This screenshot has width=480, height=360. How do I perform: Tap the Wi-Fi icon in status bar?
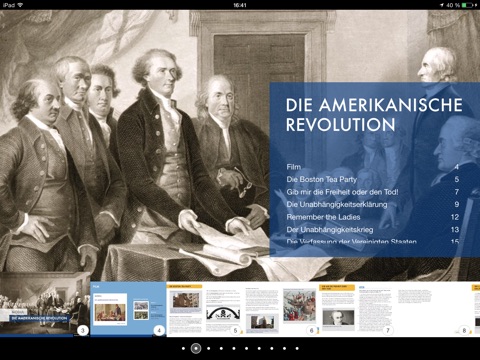[x=20, y=5]
